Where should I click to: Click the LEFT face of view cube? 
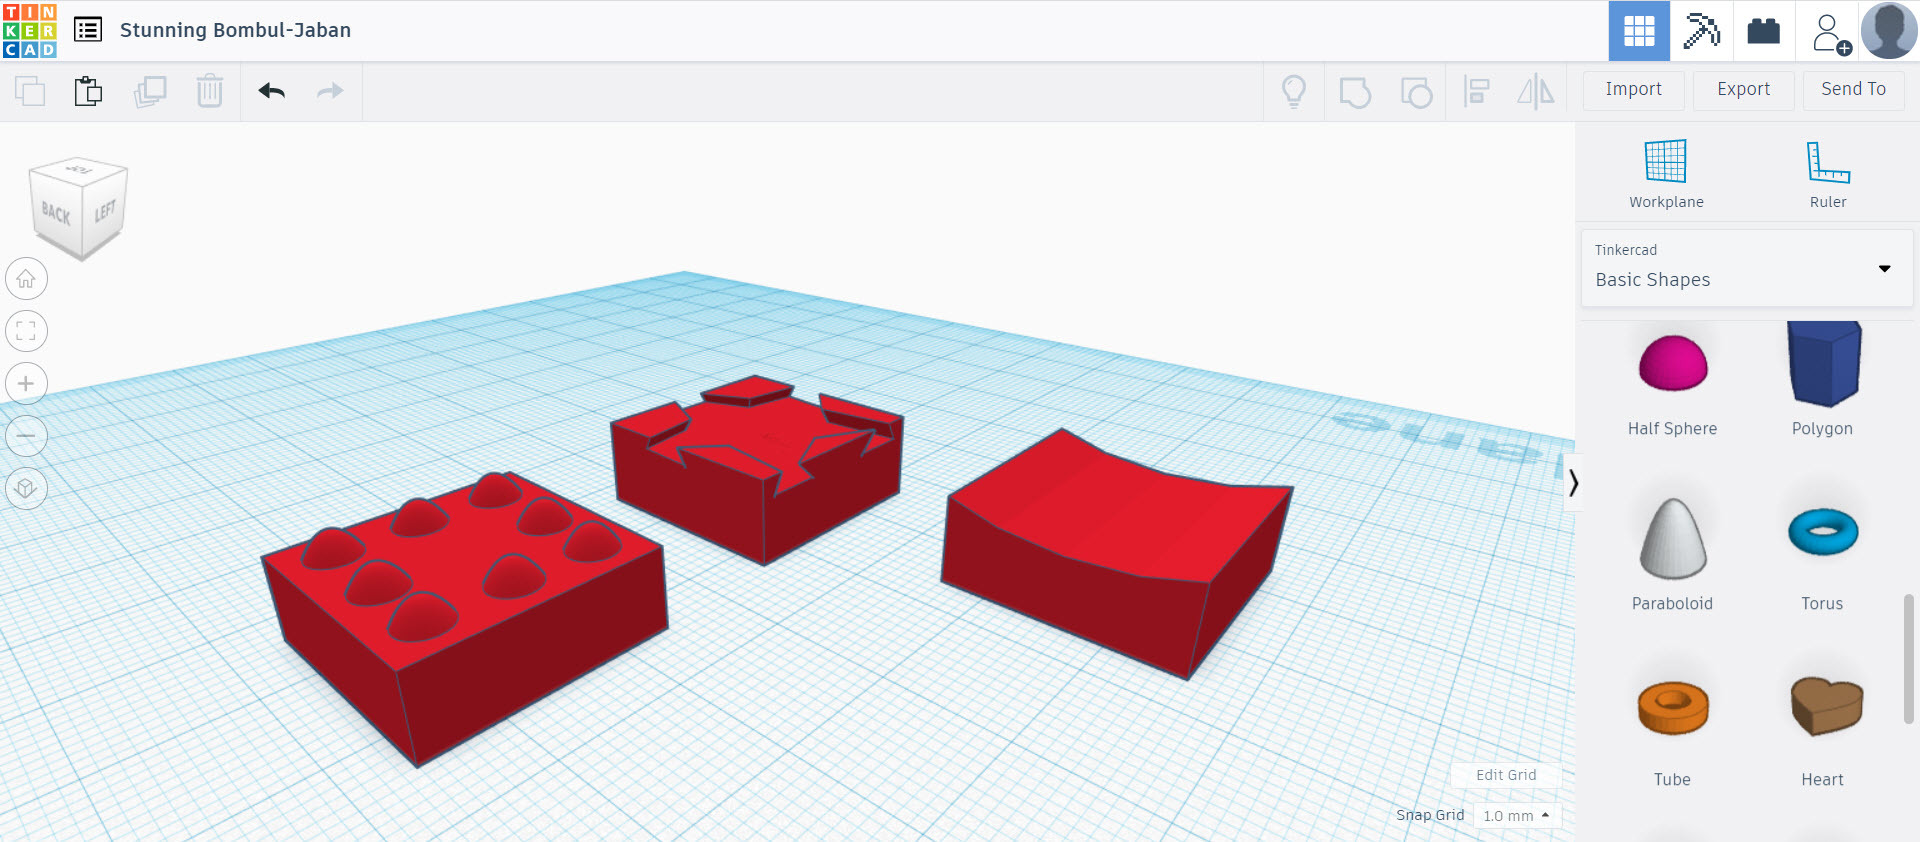point(106,210)
